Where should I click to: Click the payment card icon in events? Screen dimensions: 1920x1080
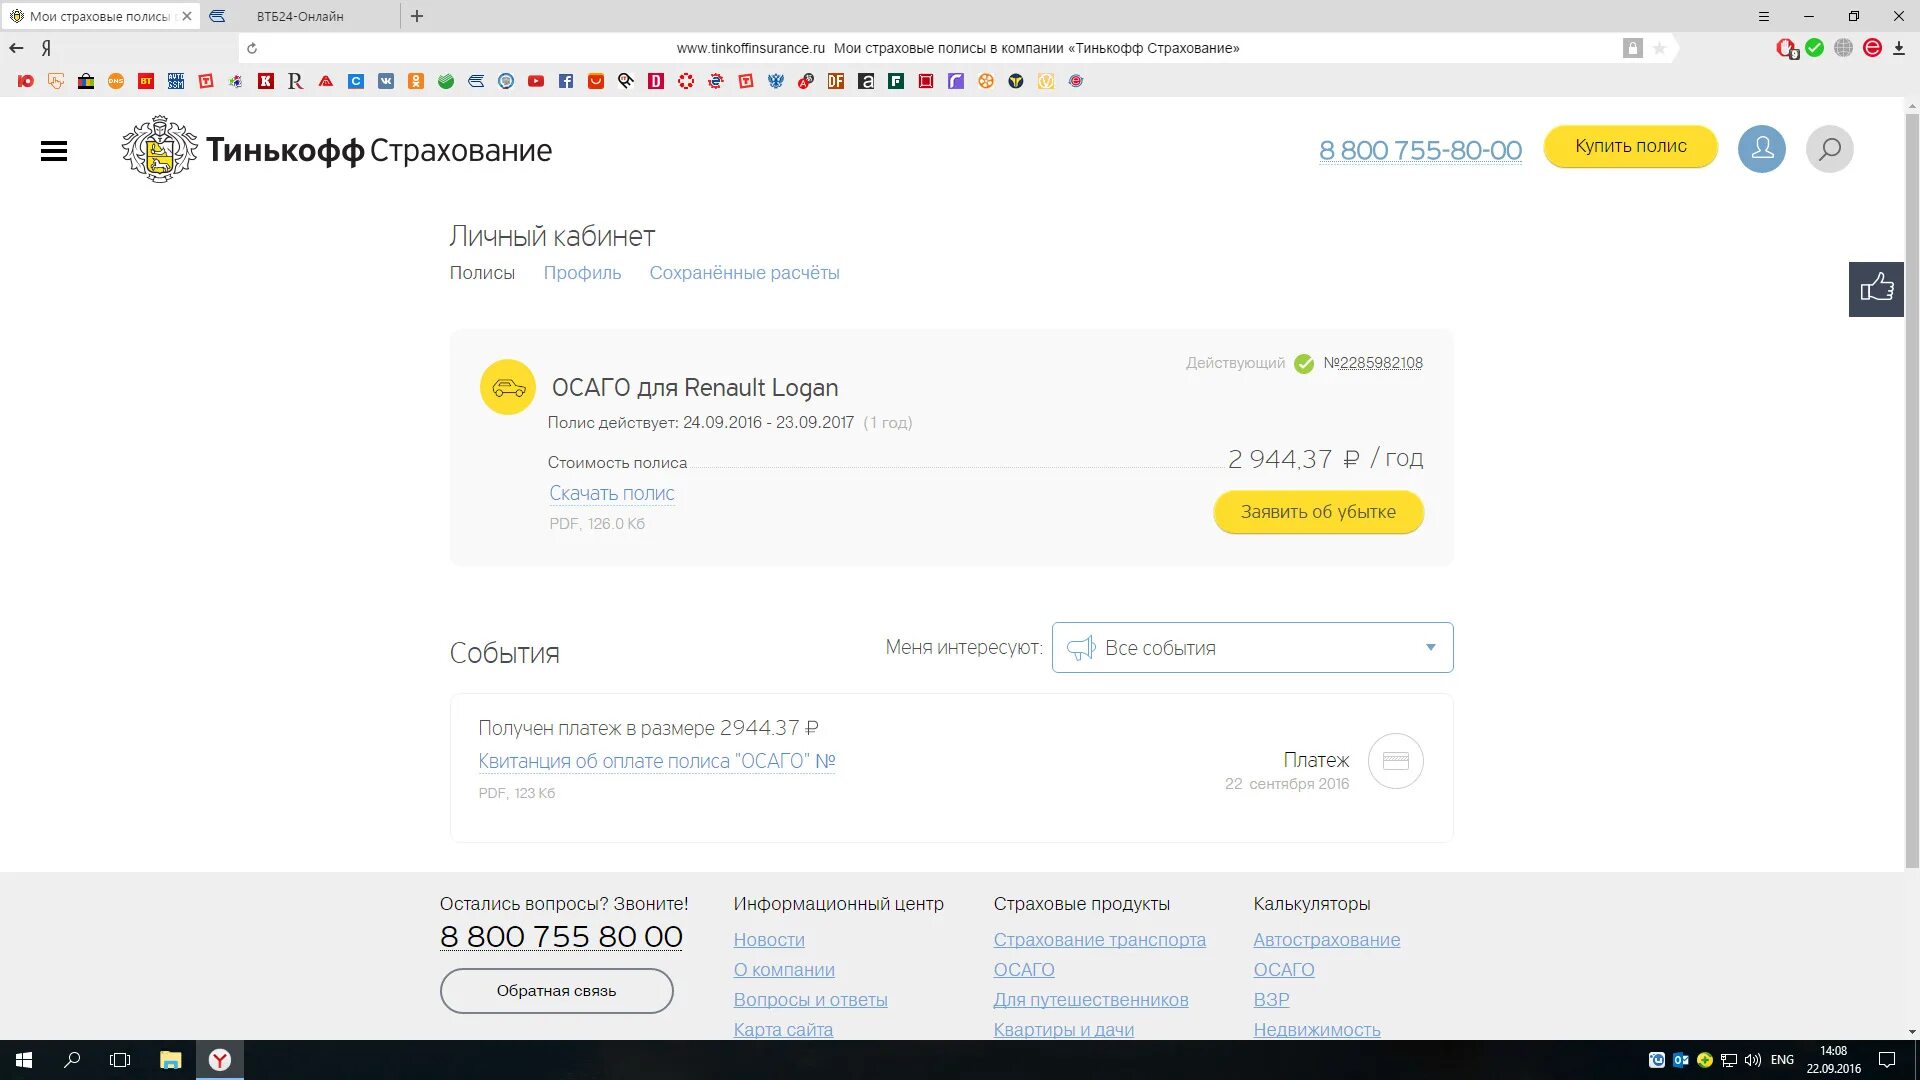point(1395,761)
